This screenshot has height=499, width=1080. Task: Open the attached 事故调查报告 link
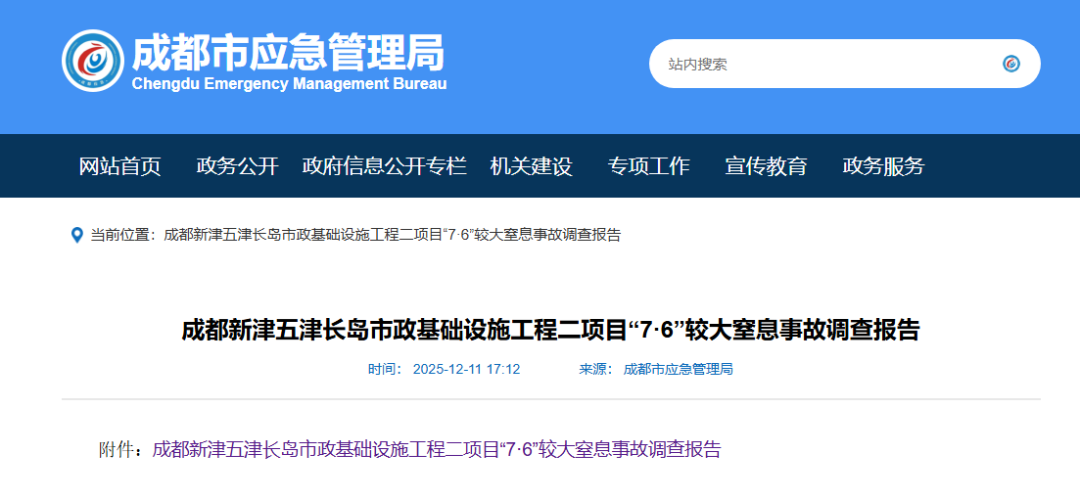tap(436, 450)
